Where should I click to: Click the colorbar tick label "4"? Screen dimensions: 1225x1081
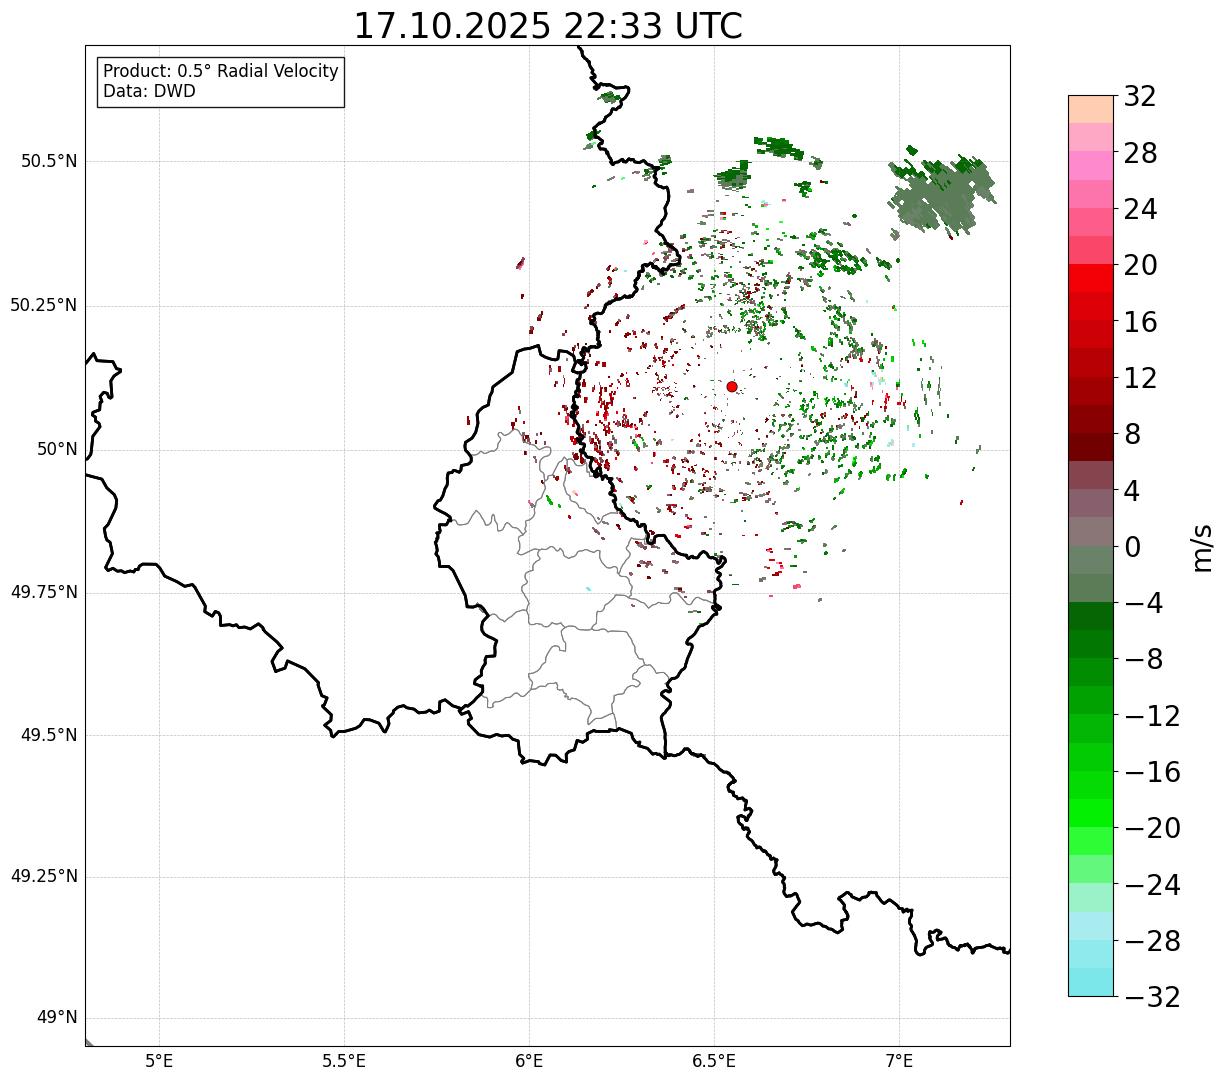coord(1132,491)
